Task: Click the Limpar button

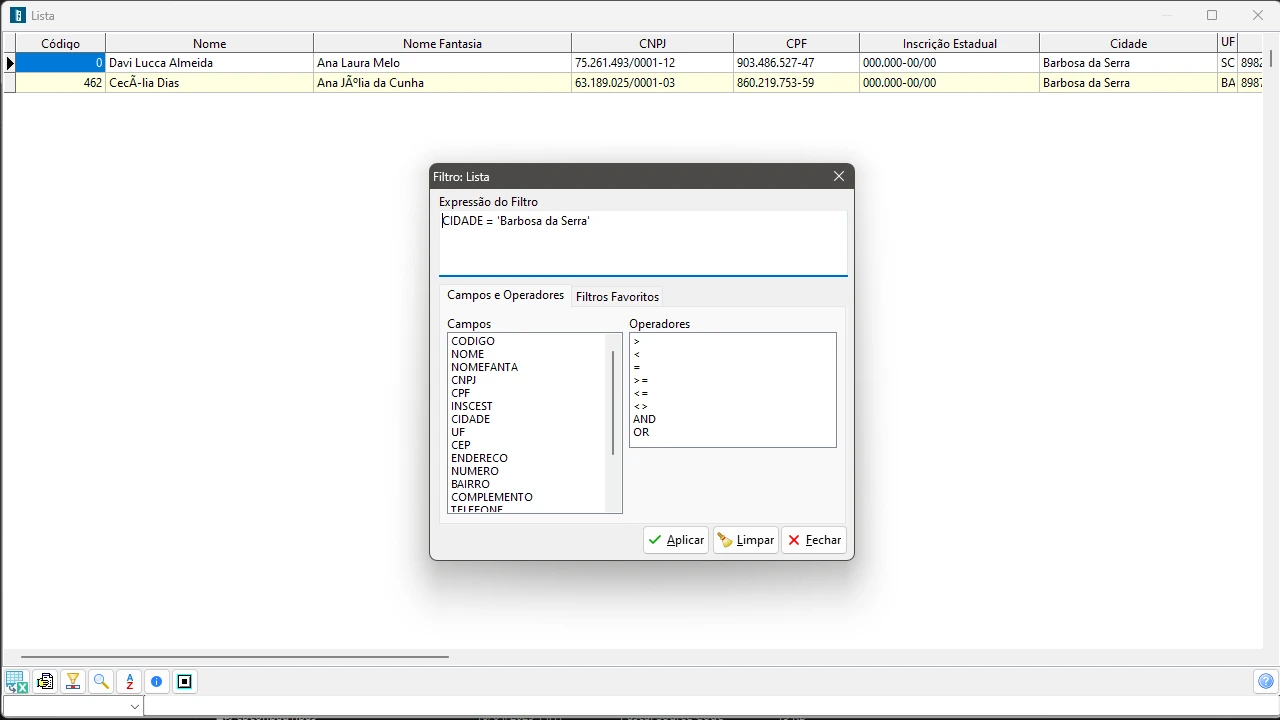Action: click(x=746, y=540)
